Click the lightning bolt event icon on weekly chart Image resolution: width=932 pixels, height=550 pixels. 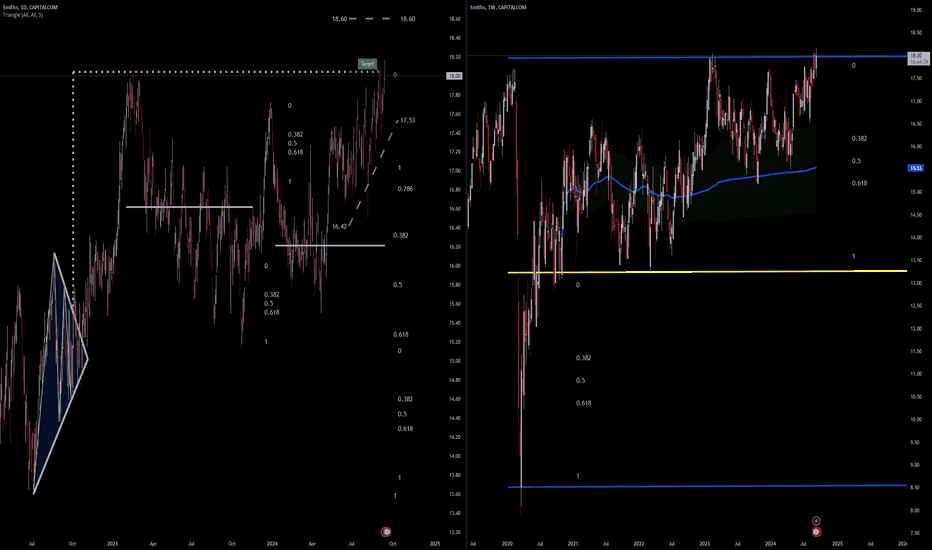(816, 521)
